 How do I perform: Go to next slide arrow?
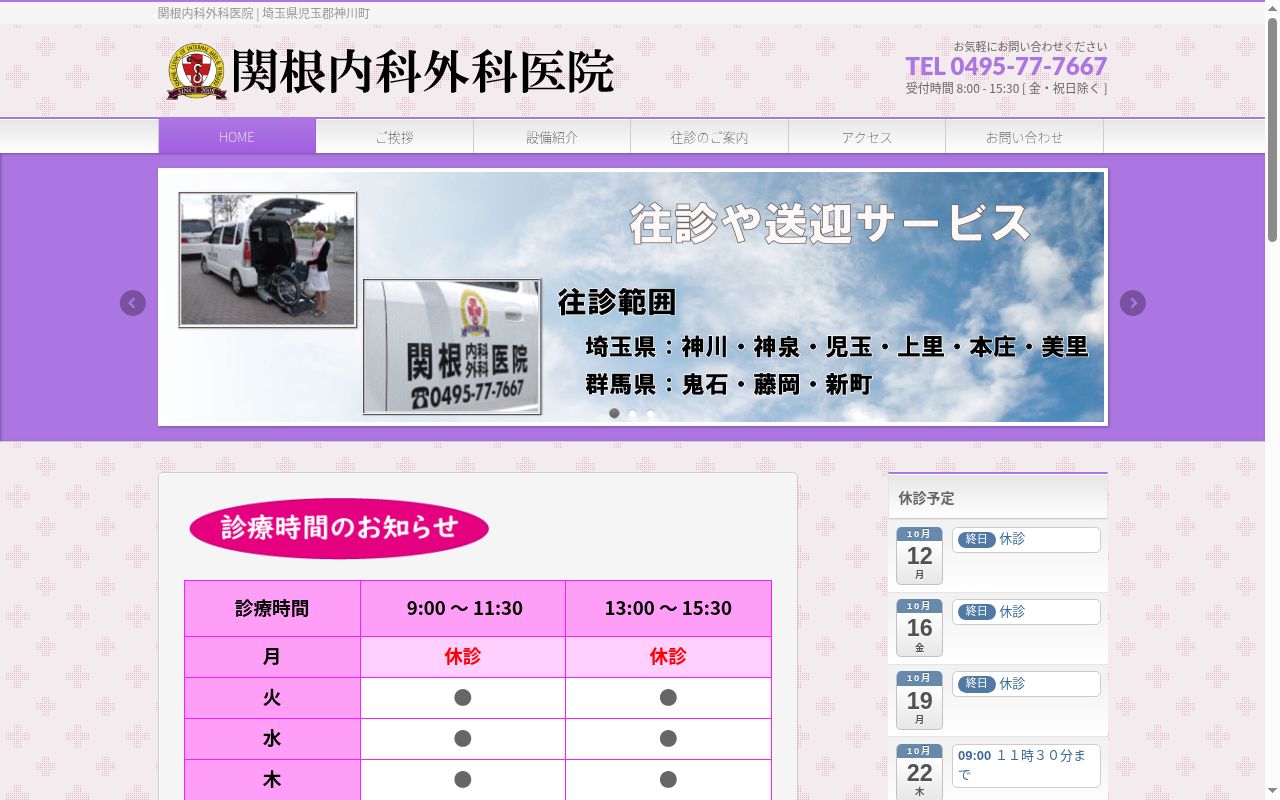1133,303
